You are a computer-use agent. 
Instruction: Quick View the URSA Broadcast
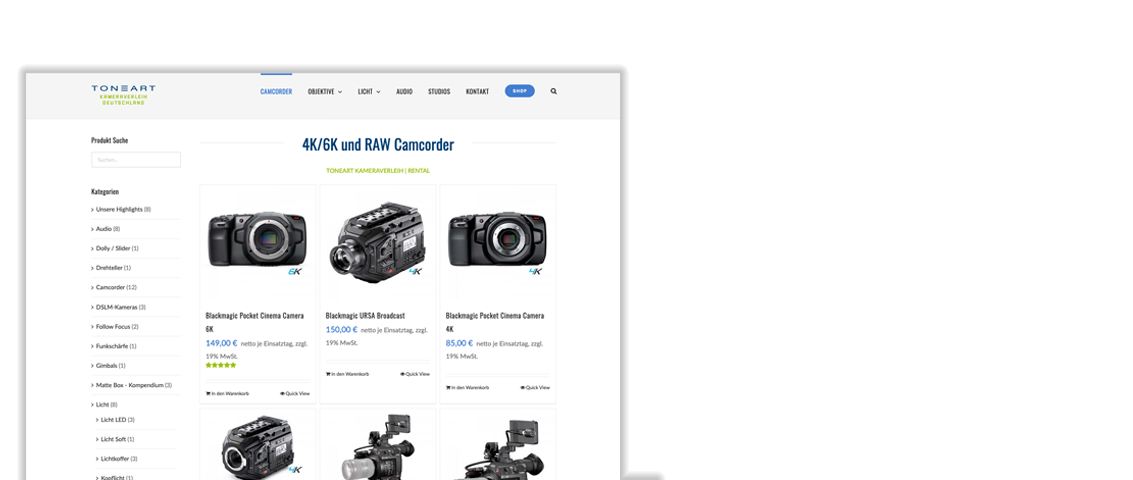[415, 374]
